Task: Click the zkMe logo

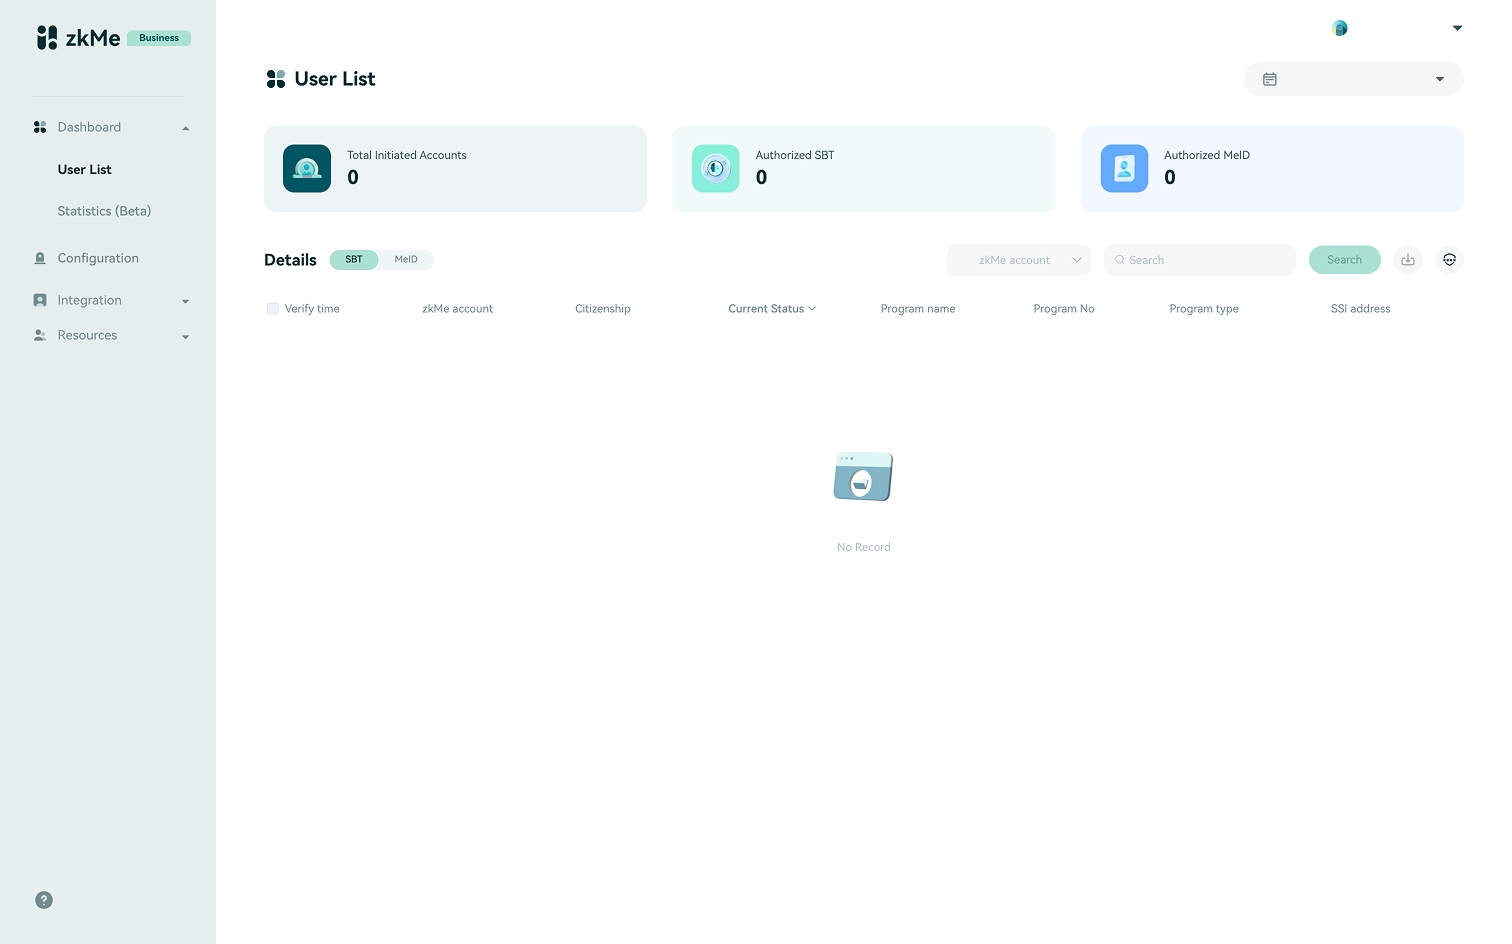Action: 79,38
